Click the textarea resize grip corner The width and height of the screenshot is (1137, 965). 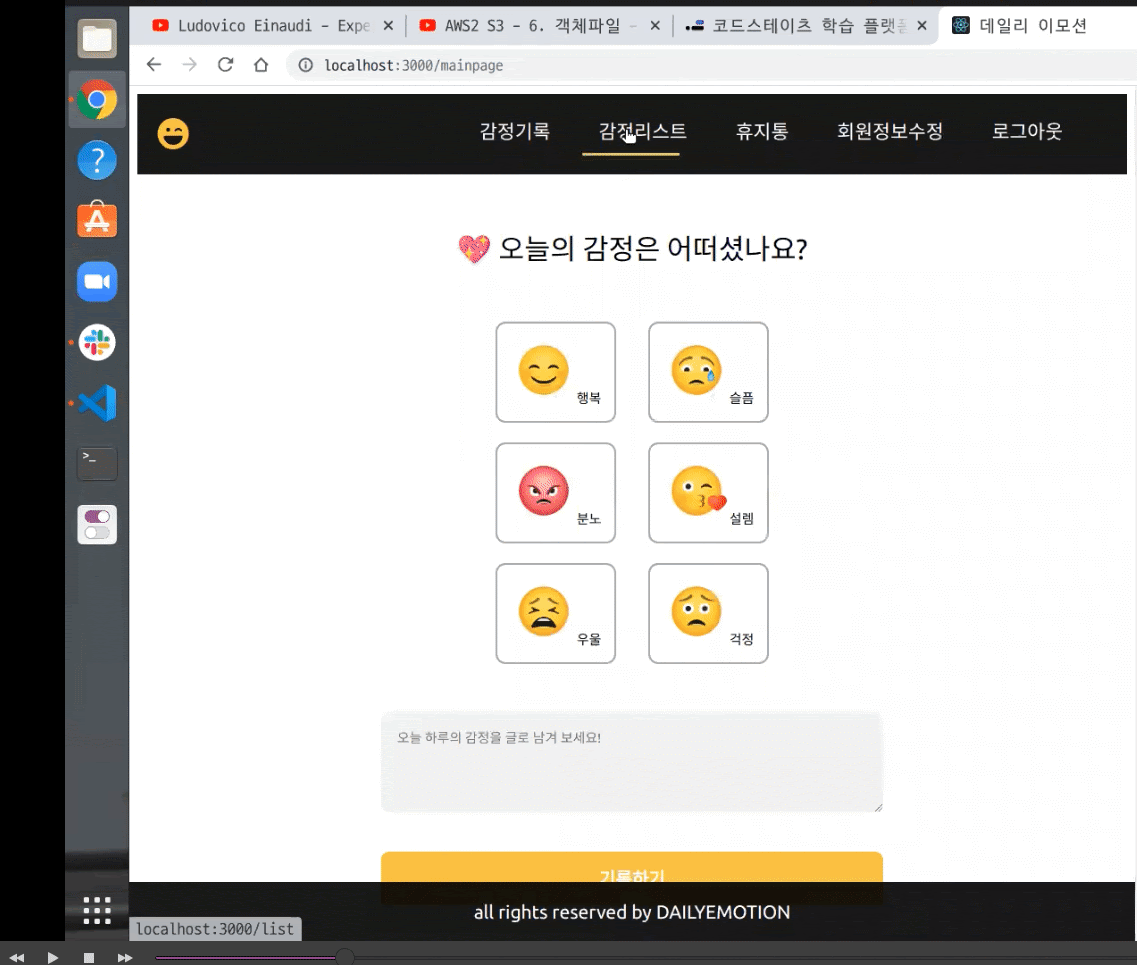(x=878, y=807)
